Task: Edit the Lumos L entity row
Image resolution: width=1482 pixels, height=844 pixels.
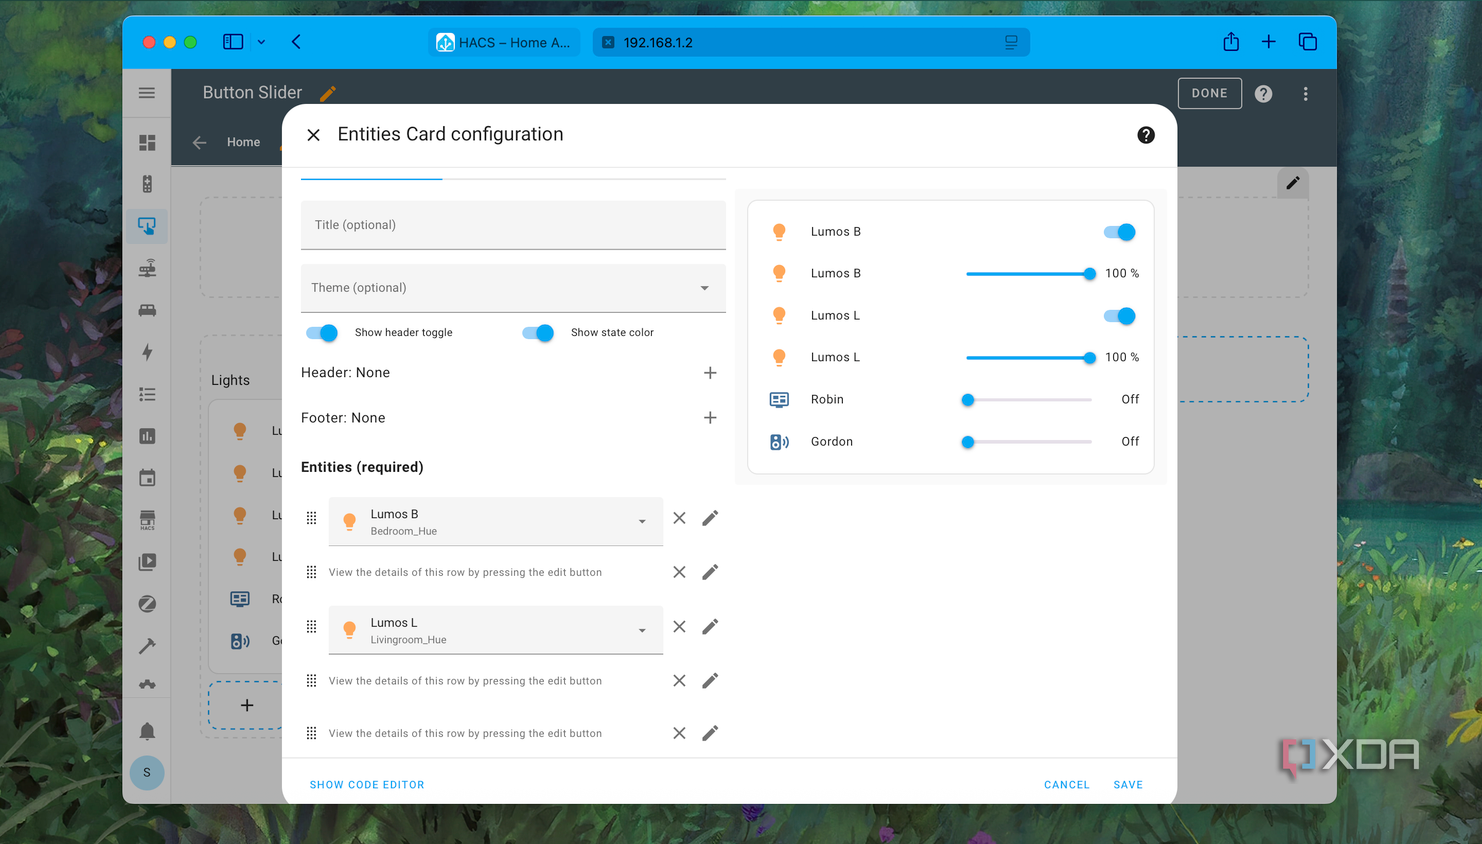Action: coord(710,626)
